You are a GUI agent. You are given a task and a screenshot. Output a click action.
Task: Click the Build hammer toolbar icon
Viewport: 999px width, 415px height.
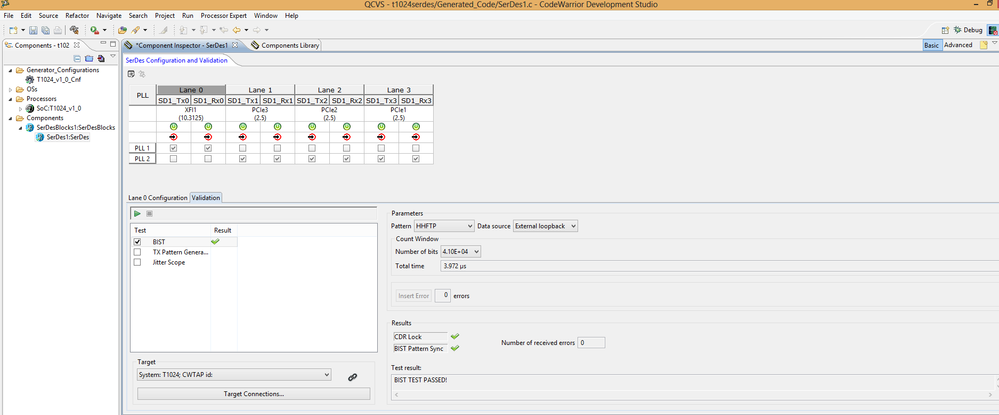click(75, 30)
